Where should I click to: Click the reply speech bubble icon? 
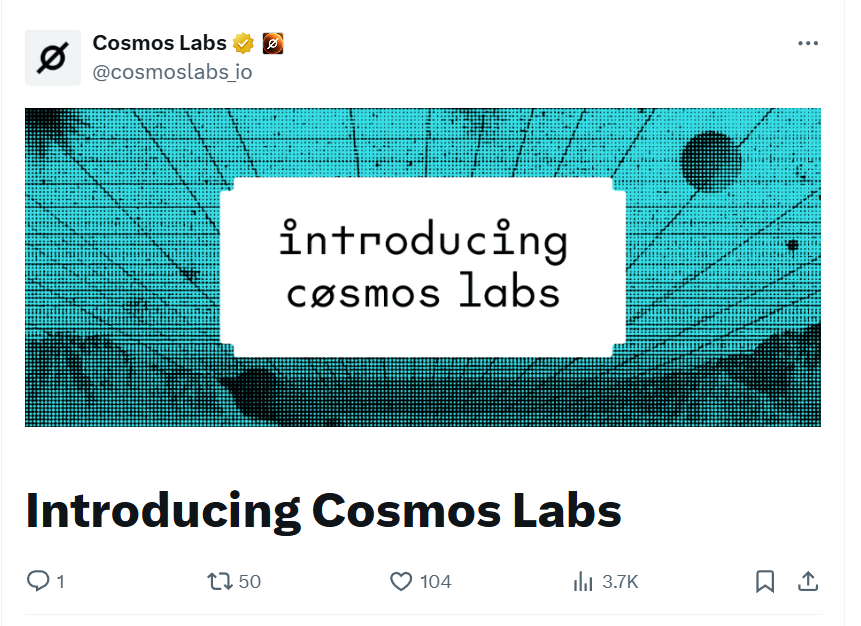(38, 581)
